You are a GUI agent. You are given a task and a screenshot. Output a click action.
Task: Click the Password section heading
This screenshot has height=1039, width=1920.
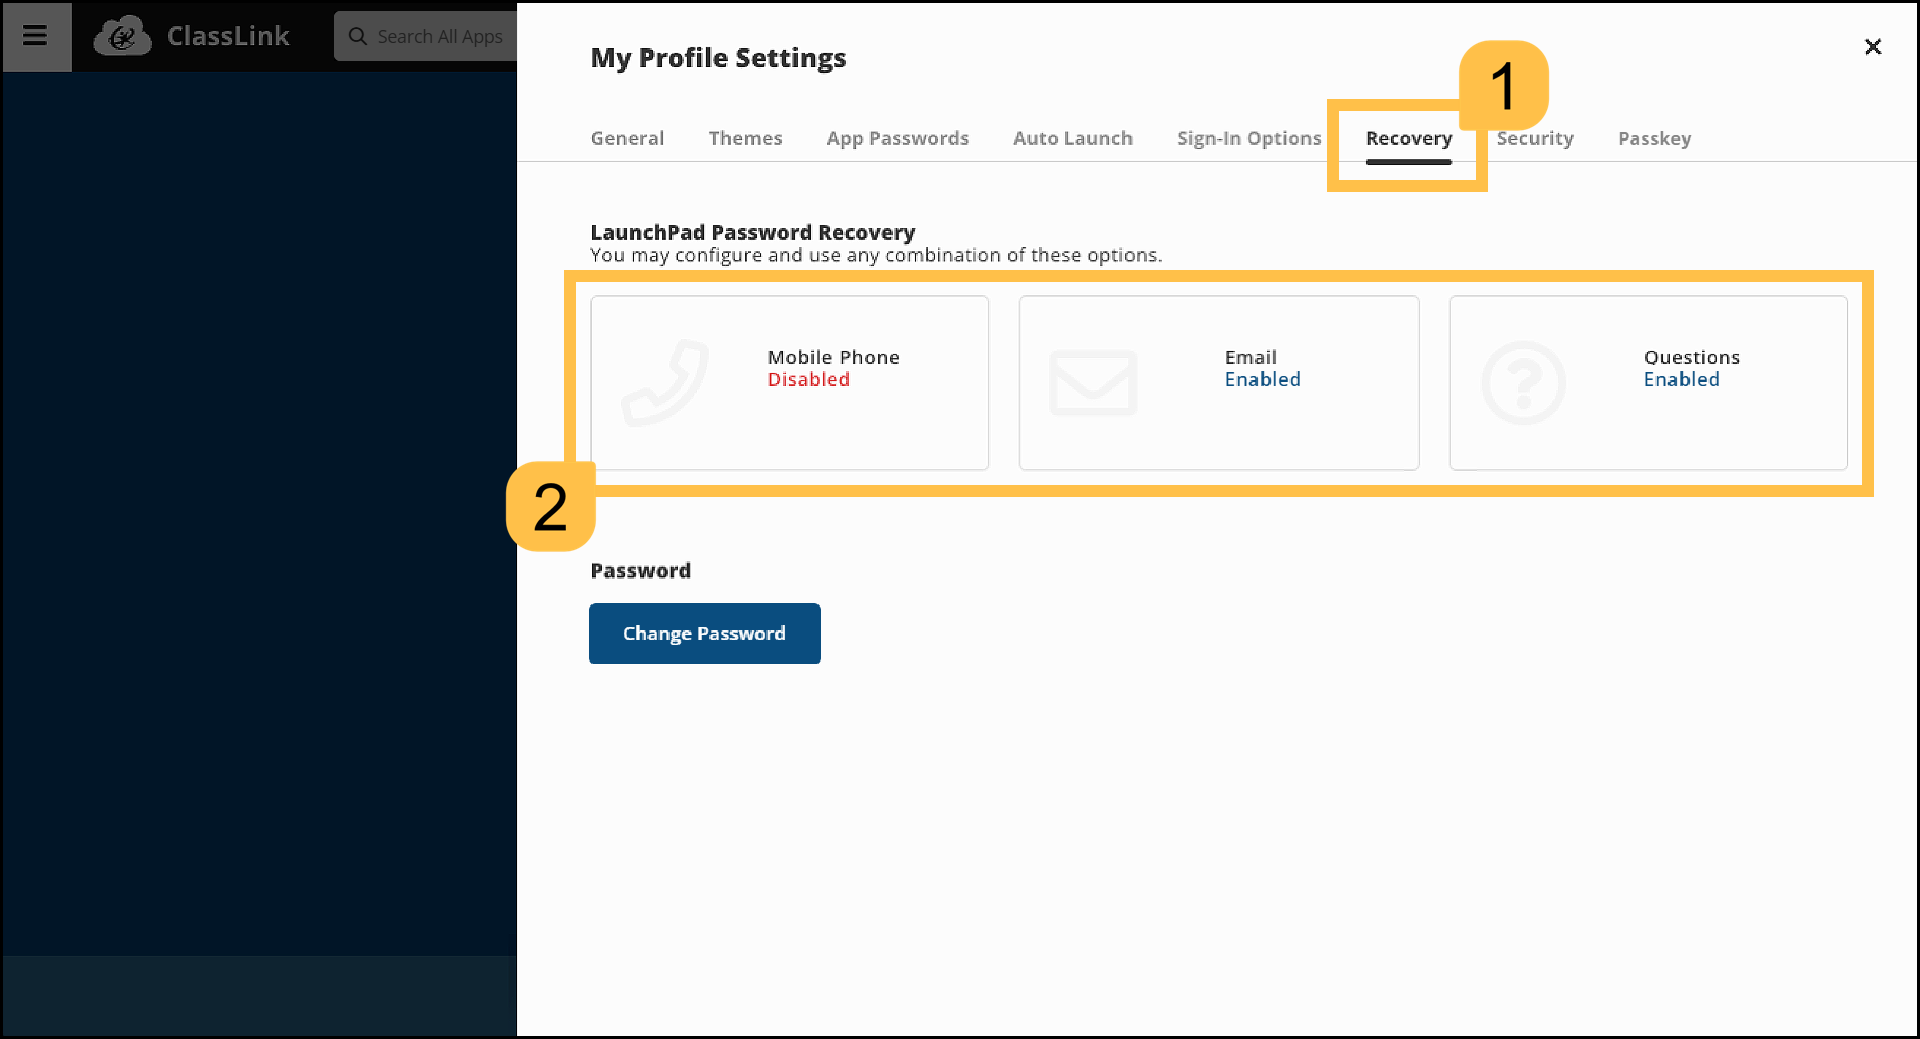coord(640,570)
